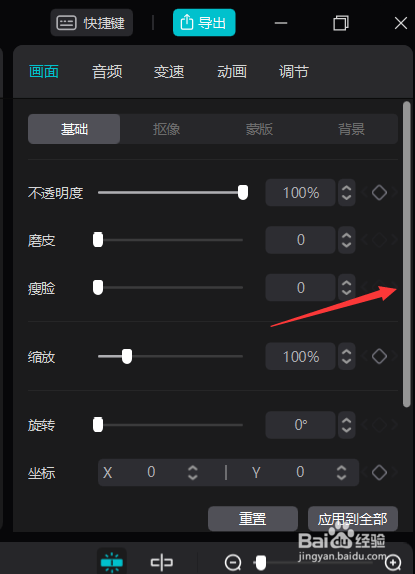Open the 动画 animation tab
Viewport: 415px width, 574px height.
pos(232,72)
